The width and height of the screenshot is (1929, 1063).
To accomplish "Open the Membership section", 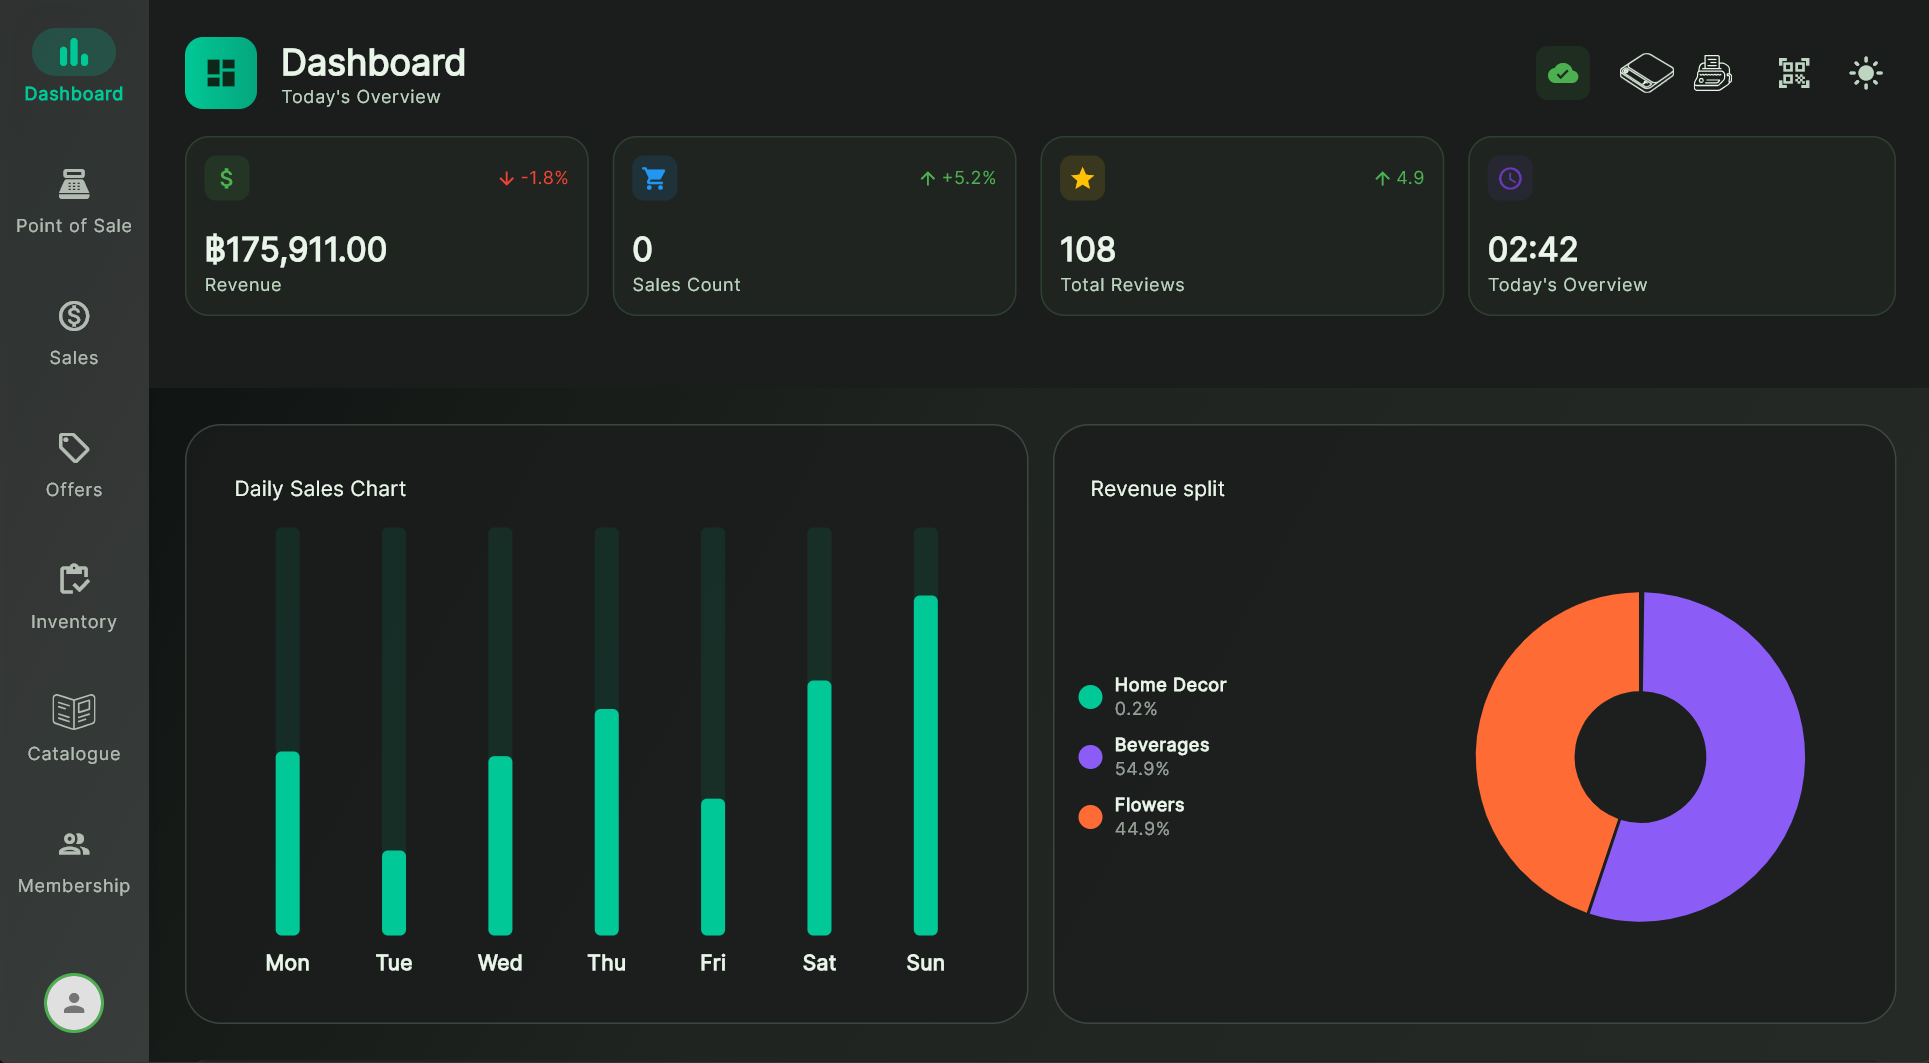I will point(73,860).
